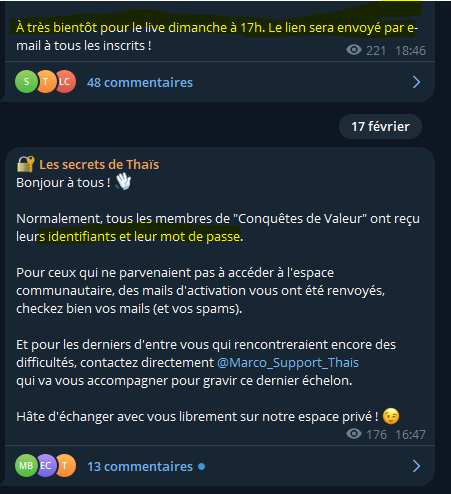
Task: Select the 17 février date badge
Action: coord(380,127)
